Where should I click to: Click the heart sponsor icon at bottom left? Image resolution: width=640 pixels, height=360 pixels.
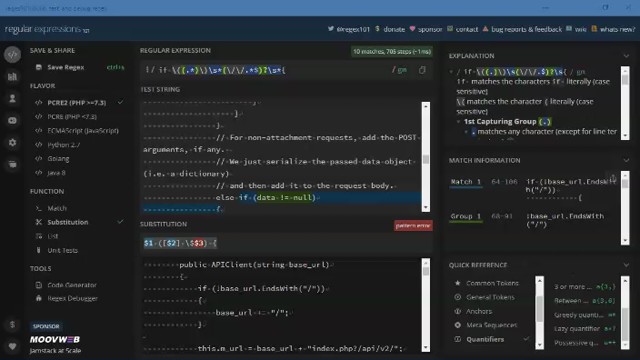click(12, 346)
